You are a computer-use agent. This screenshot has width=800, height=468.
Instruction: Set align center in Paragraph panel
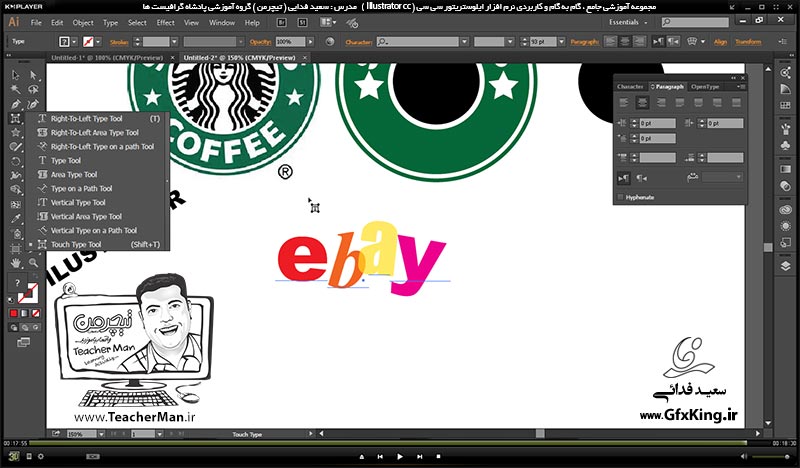point(642,103)
